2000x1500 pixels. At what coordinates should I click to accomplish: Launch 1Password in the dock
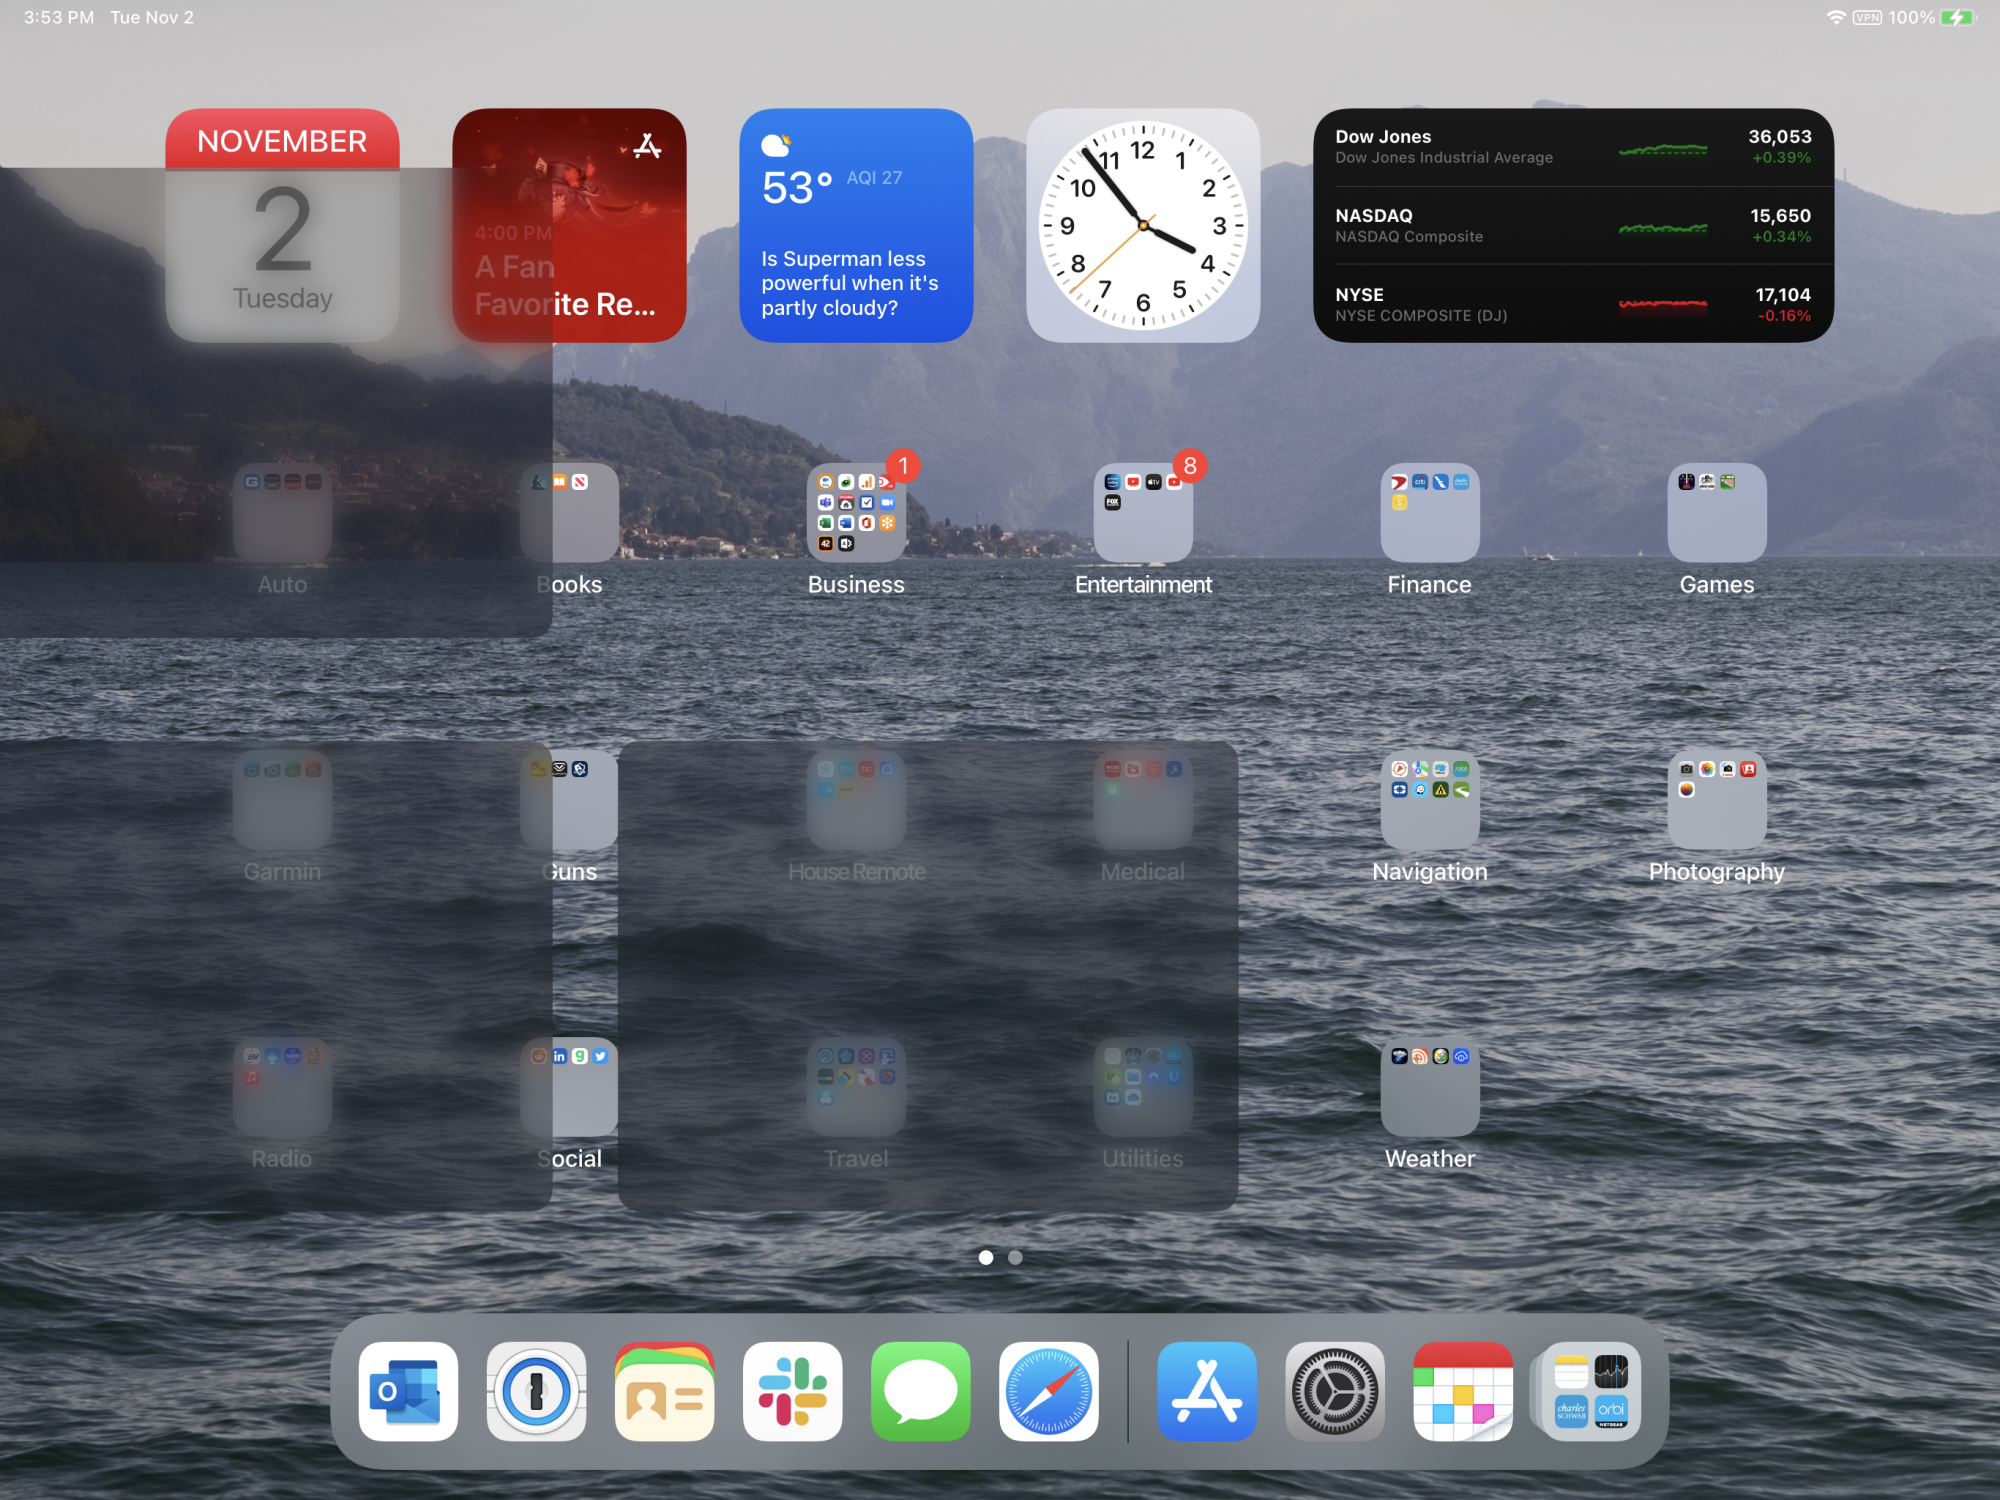tap(536, 1391)
